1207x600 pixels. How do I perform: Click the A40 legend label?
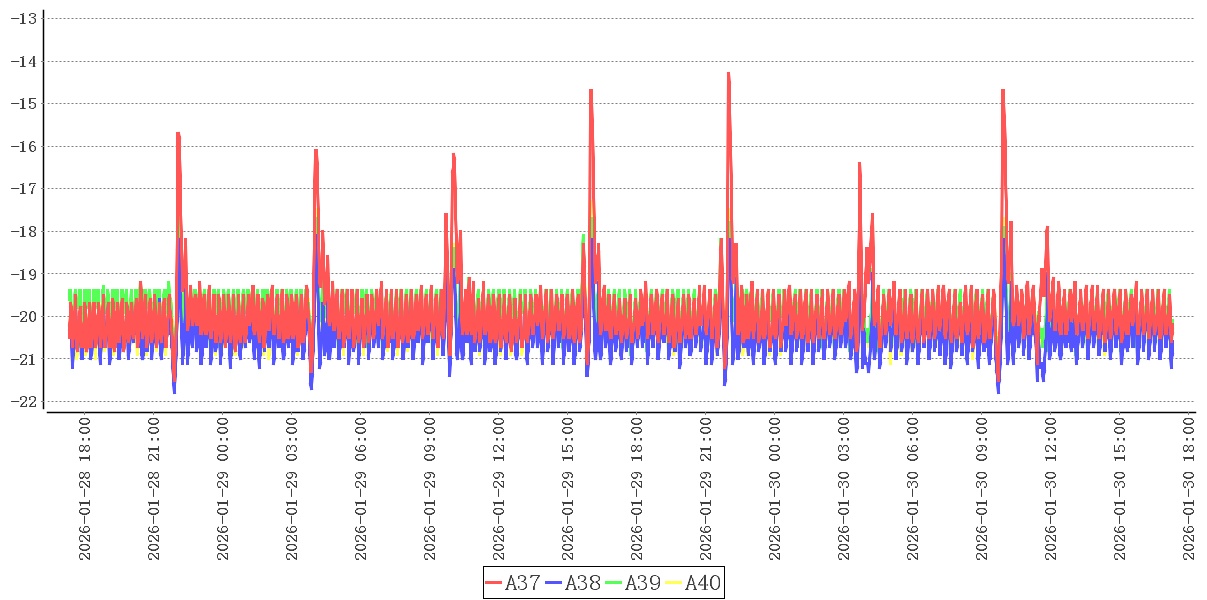(x=702, y=583)
